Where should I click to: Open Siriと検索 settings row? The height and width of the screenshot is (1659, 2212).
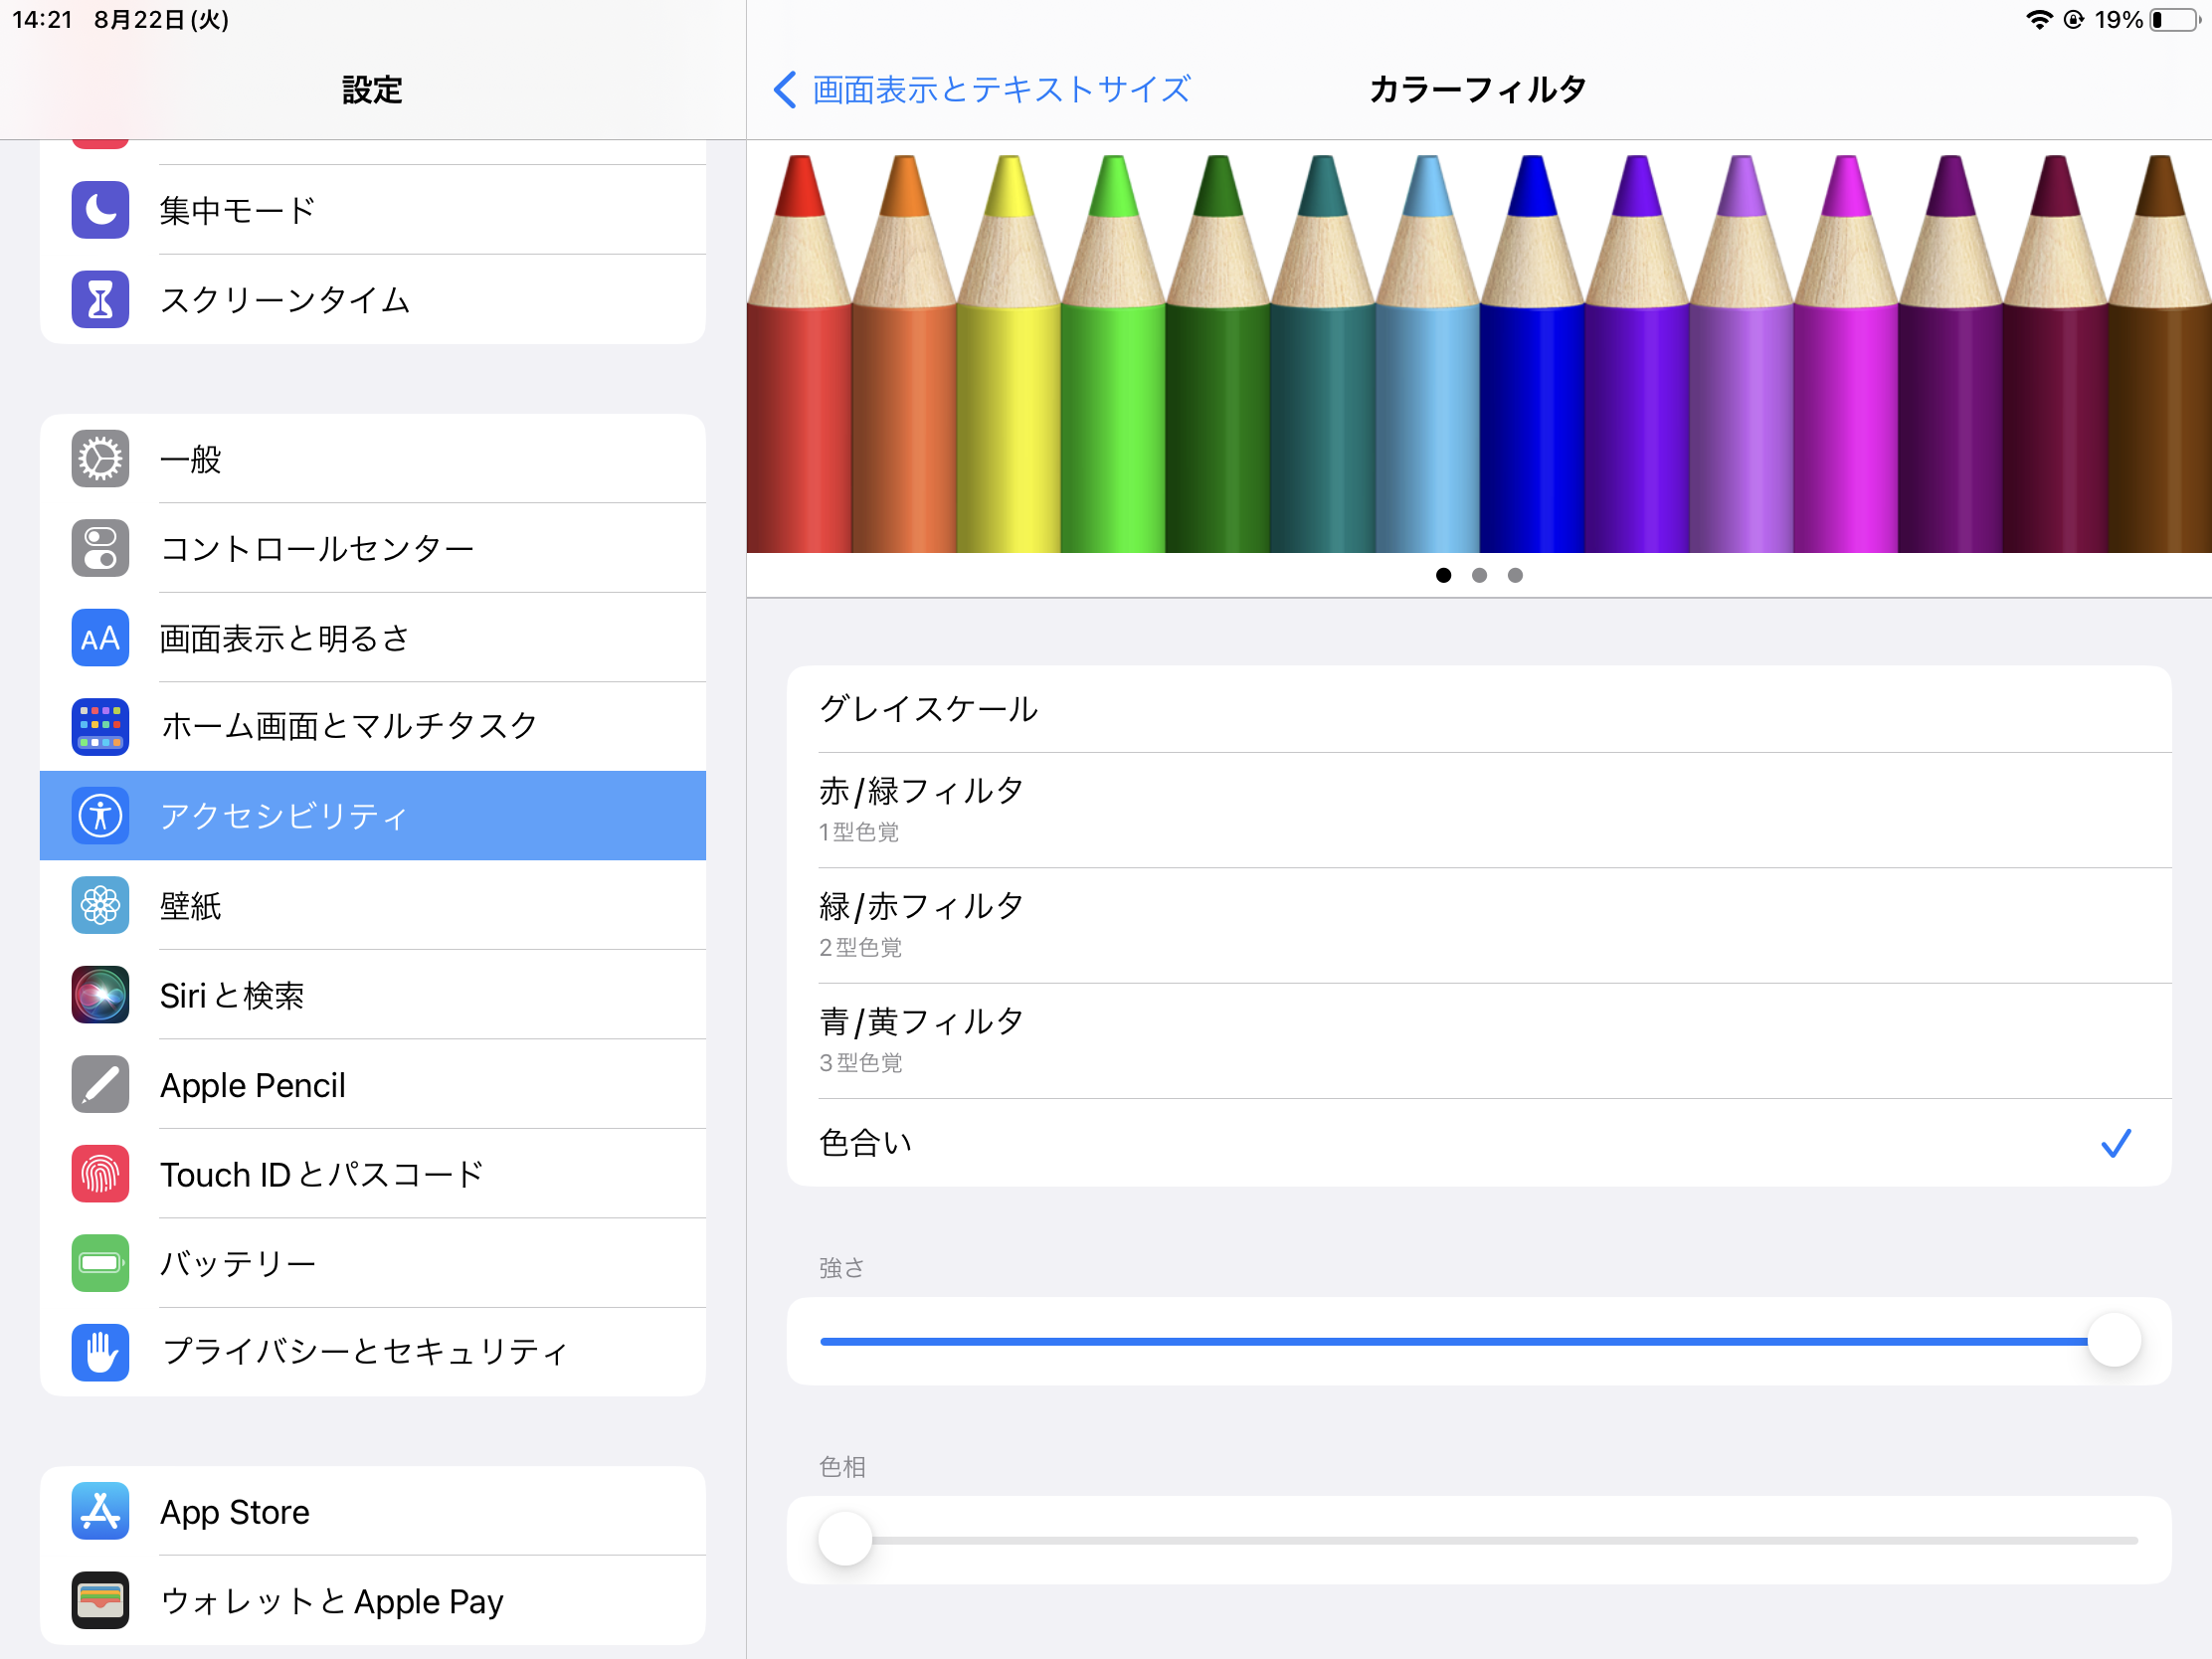373,995
